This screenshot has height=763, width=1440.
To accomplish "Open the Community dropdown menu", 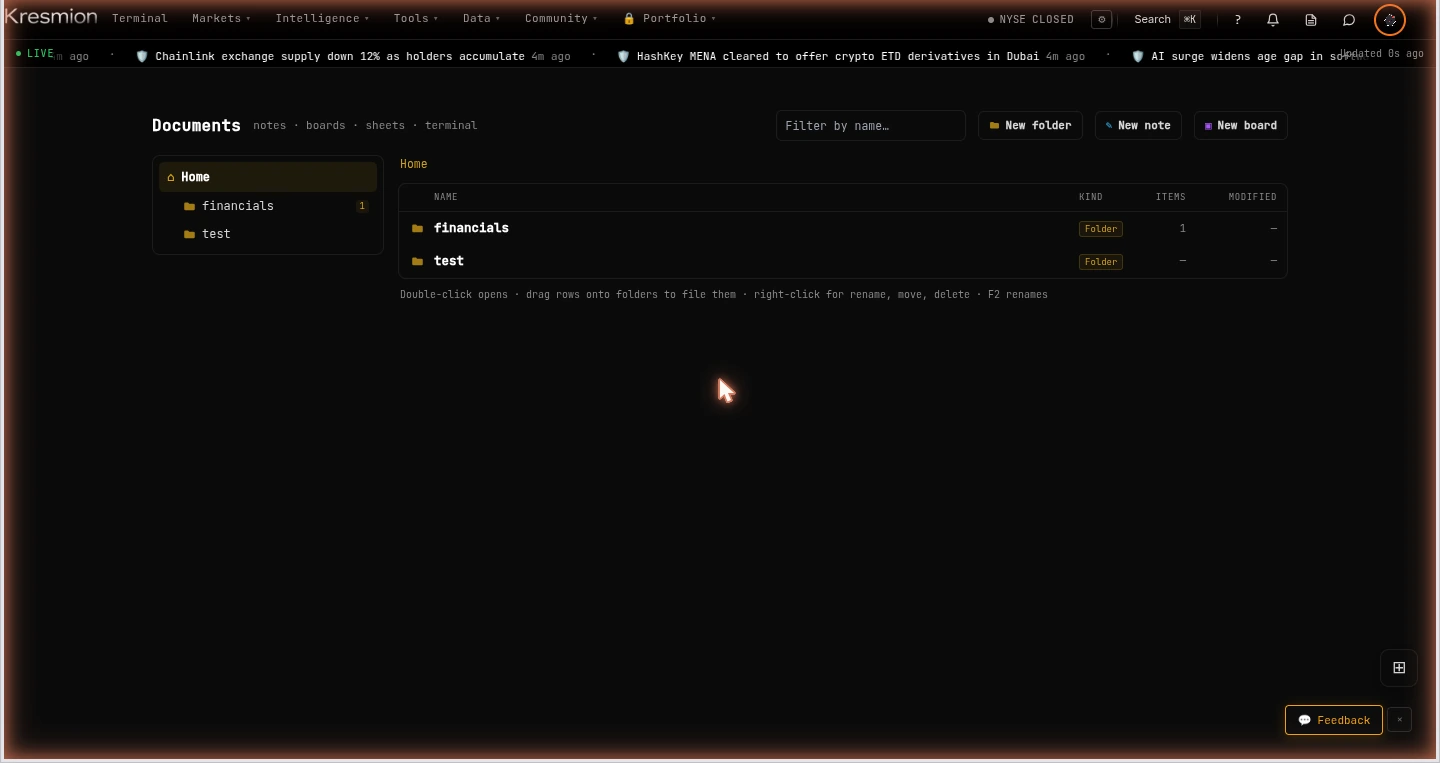I will [x=561, y=18].
